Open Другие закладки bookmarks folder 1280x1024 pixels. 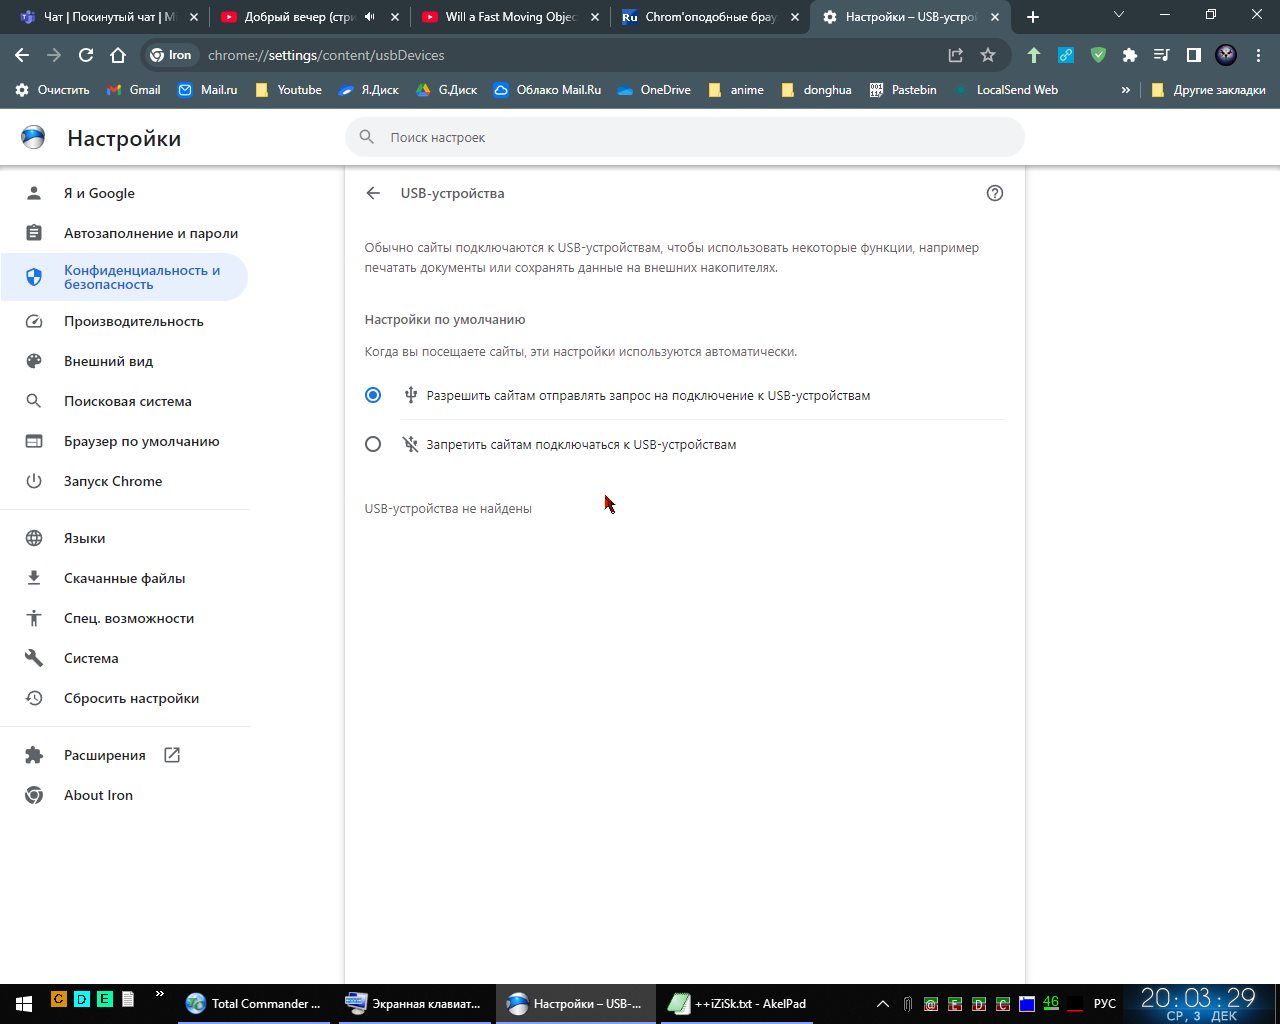click(x=1208, y=90)
